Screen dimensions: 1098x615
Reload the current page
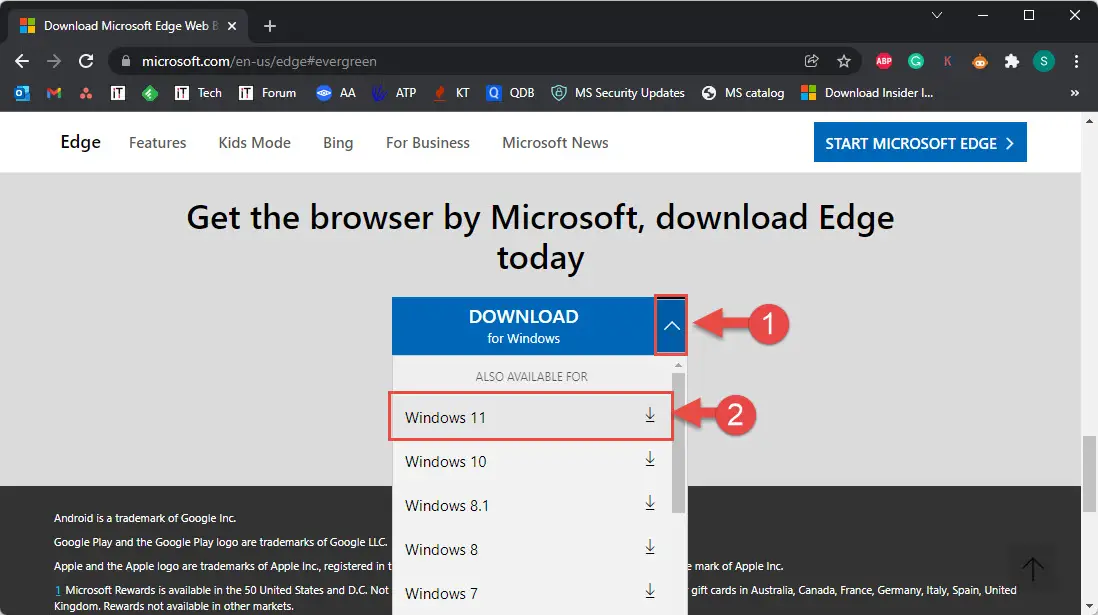86,62
